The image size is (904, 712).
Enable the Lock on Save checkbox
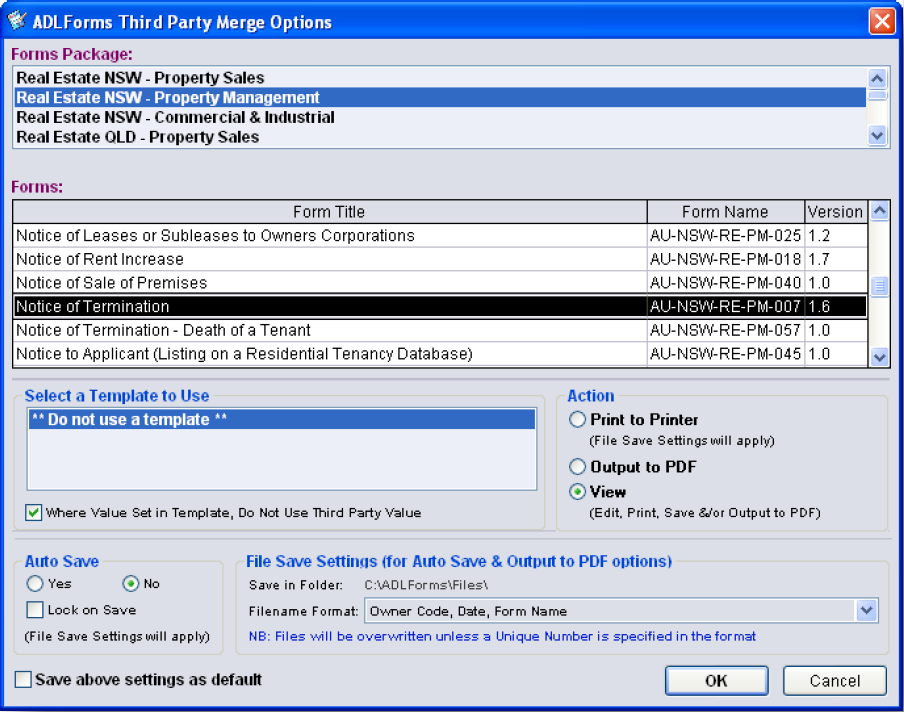(35, 609)
